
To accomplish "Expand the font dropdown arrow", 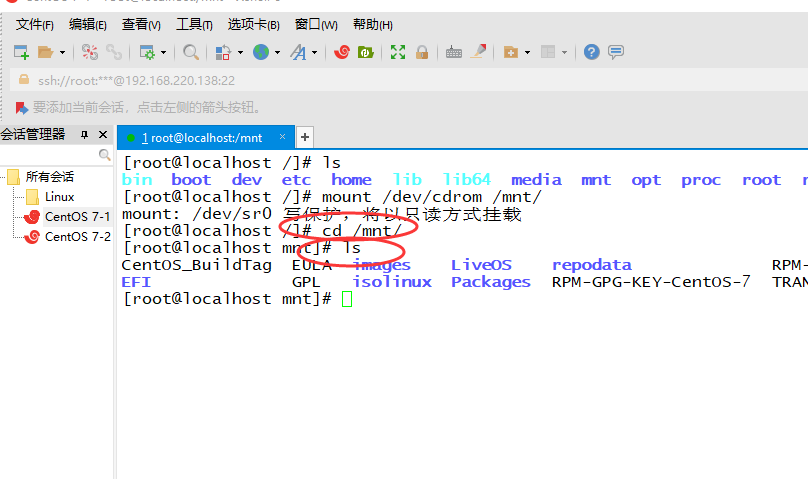I will point(314,53).
